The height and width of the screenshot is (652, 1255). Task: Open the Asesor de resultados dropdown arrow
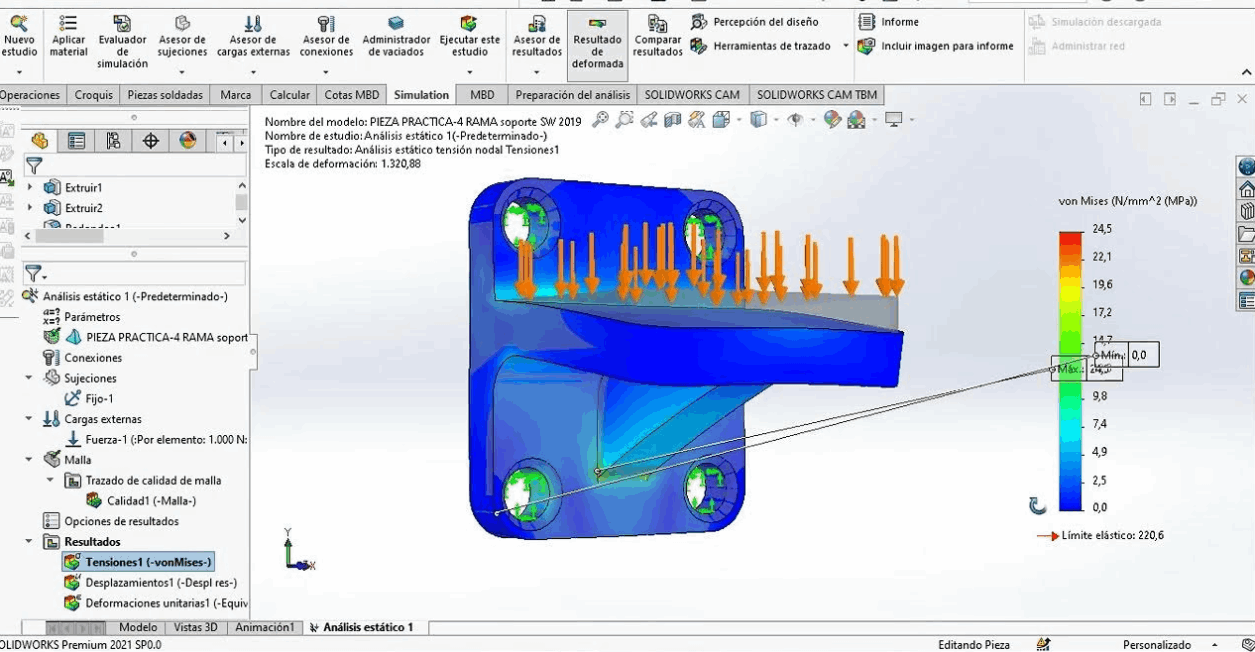537,72
